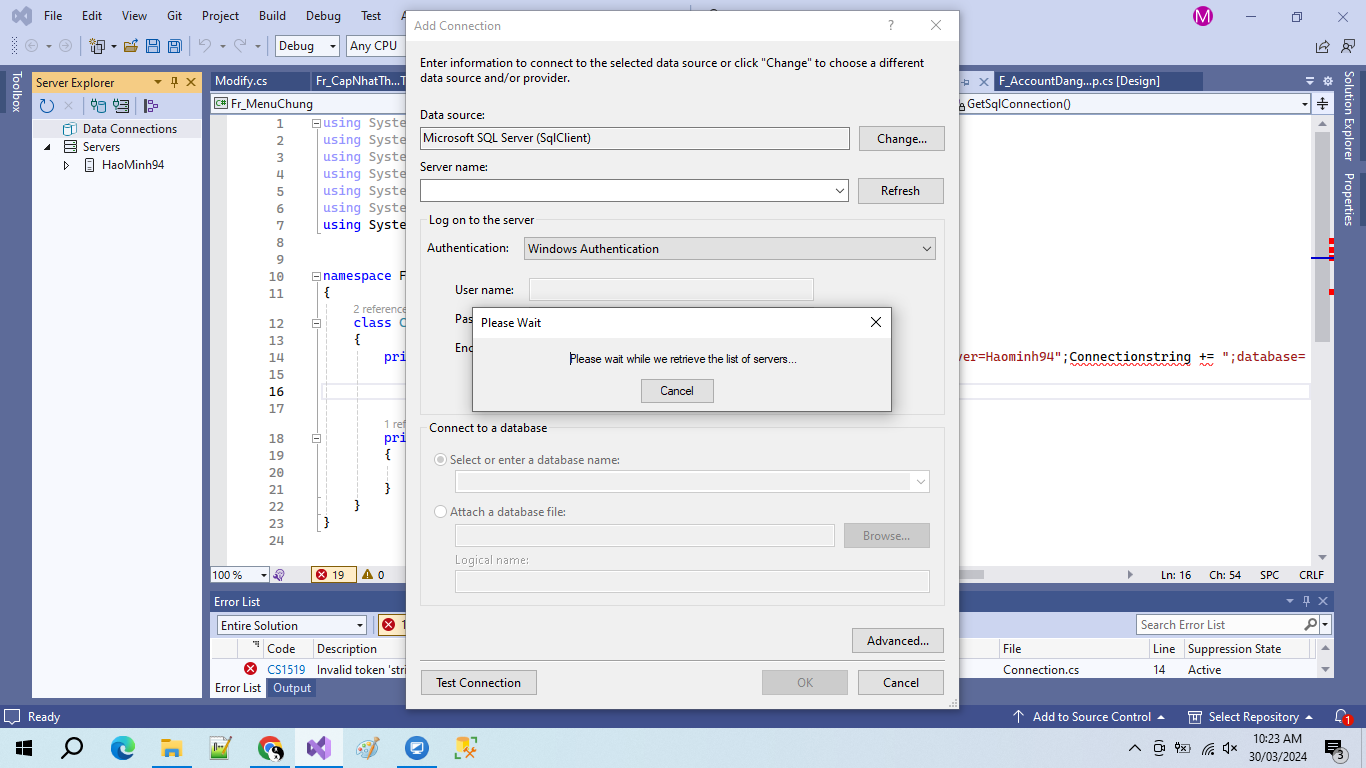Click error code link CS1519

click(x=286, y=670)
